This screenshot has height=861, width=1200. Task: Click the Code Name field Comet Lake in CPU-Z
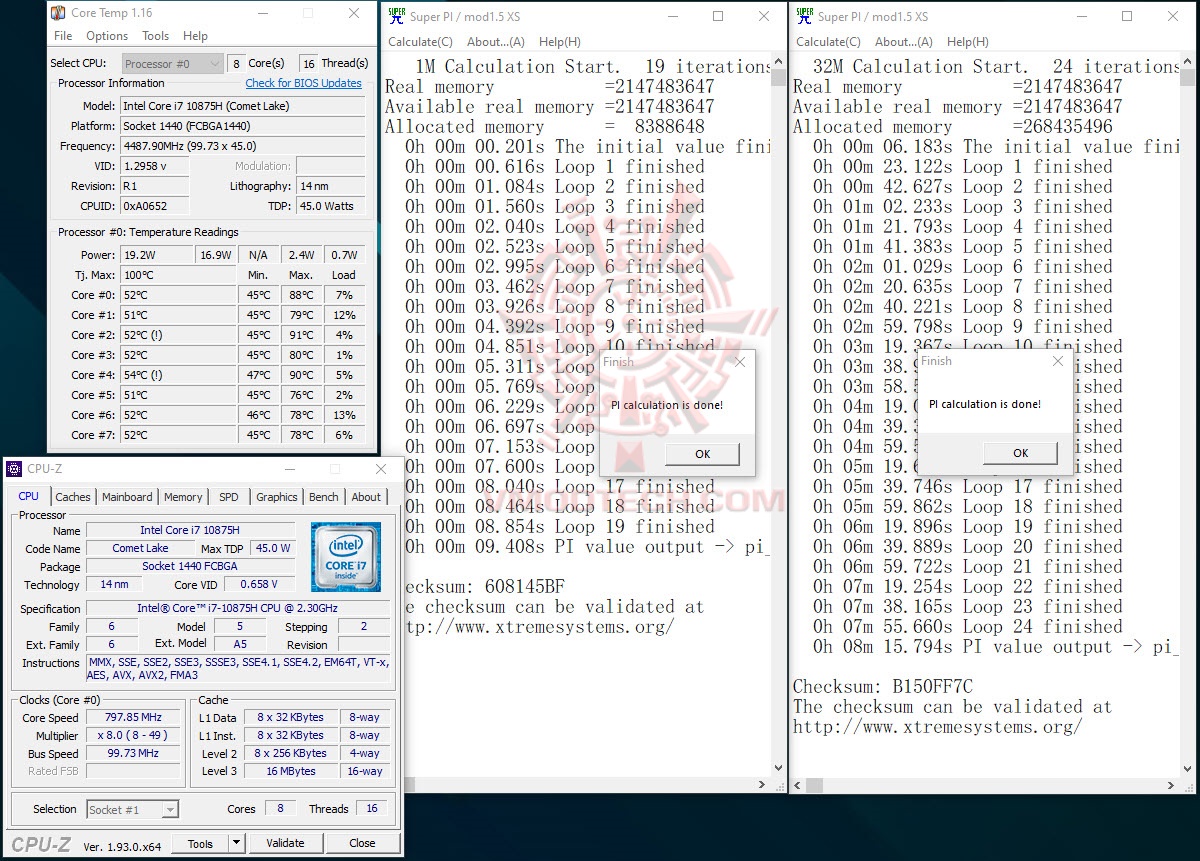coord(140,548)
